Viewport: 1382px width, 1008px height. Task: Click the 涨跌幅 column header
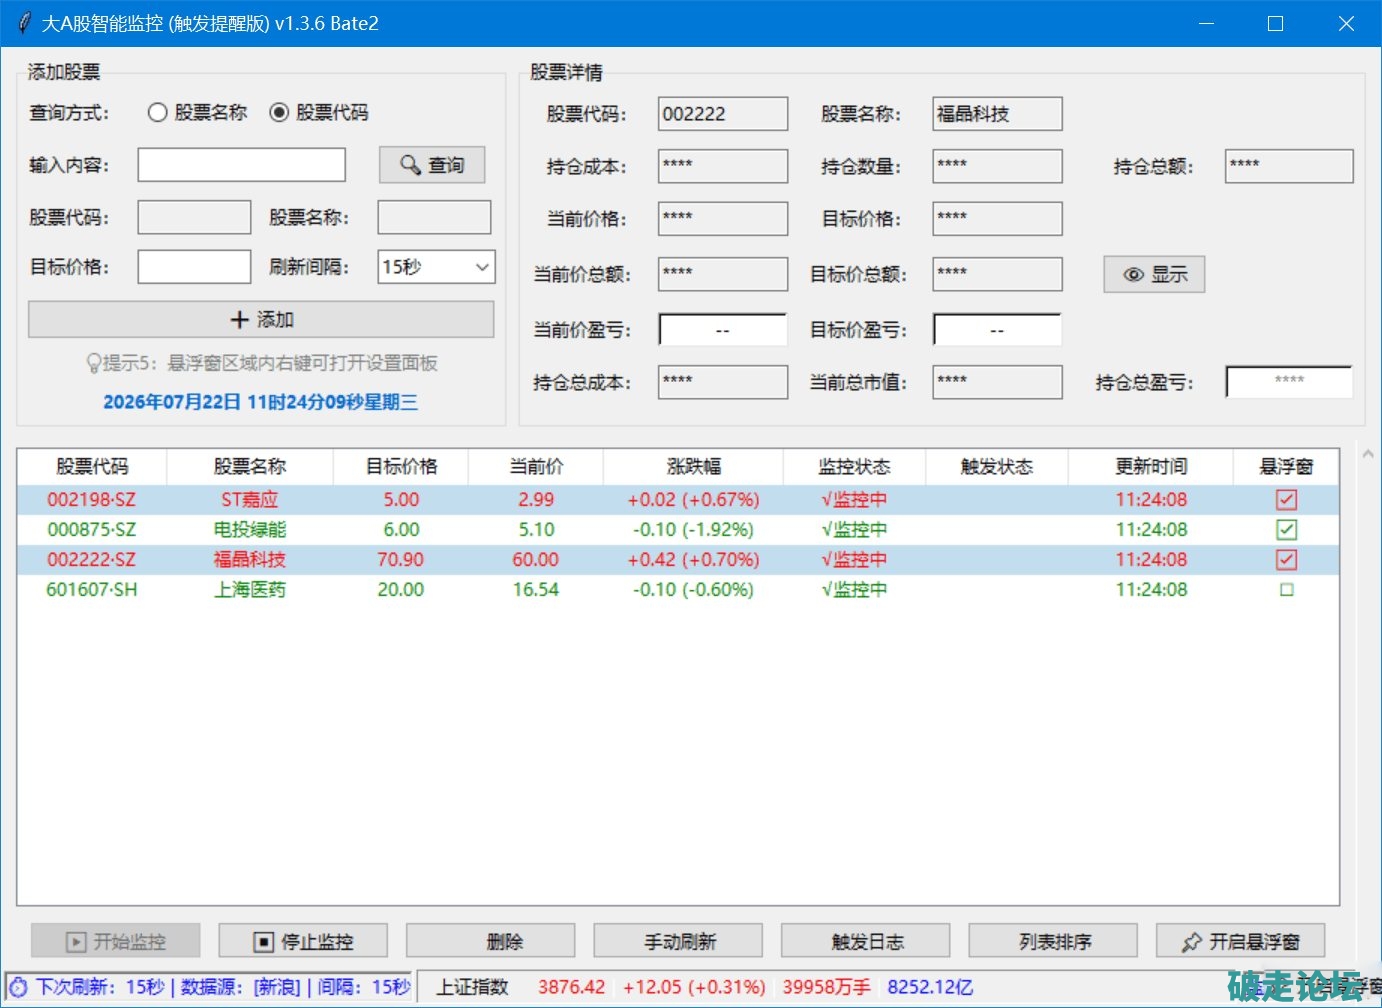click(x=693, y=467)
